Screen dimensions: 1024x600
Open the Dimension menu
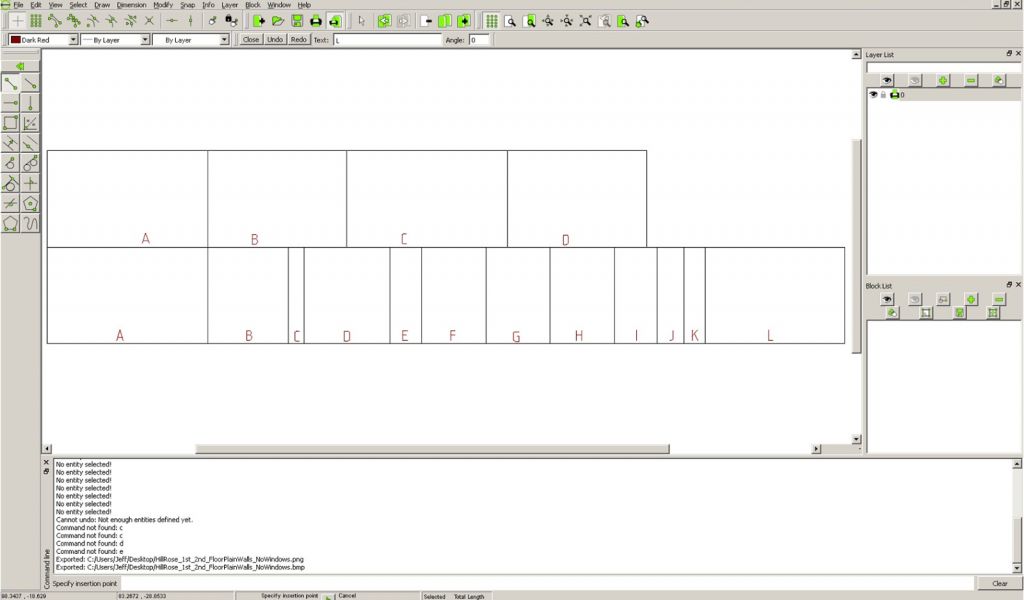[x=131, y=5]
